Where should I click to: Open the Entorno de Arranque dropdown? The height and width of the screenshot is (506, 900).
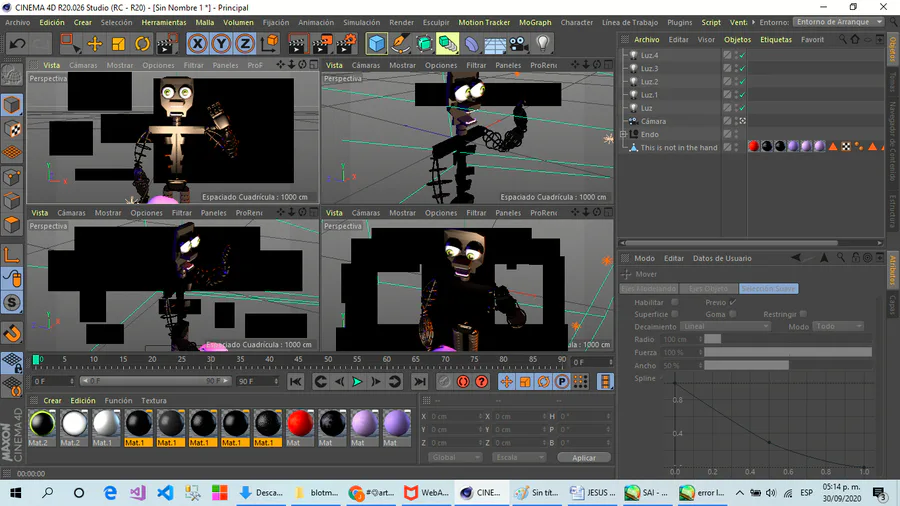[838, 22]
